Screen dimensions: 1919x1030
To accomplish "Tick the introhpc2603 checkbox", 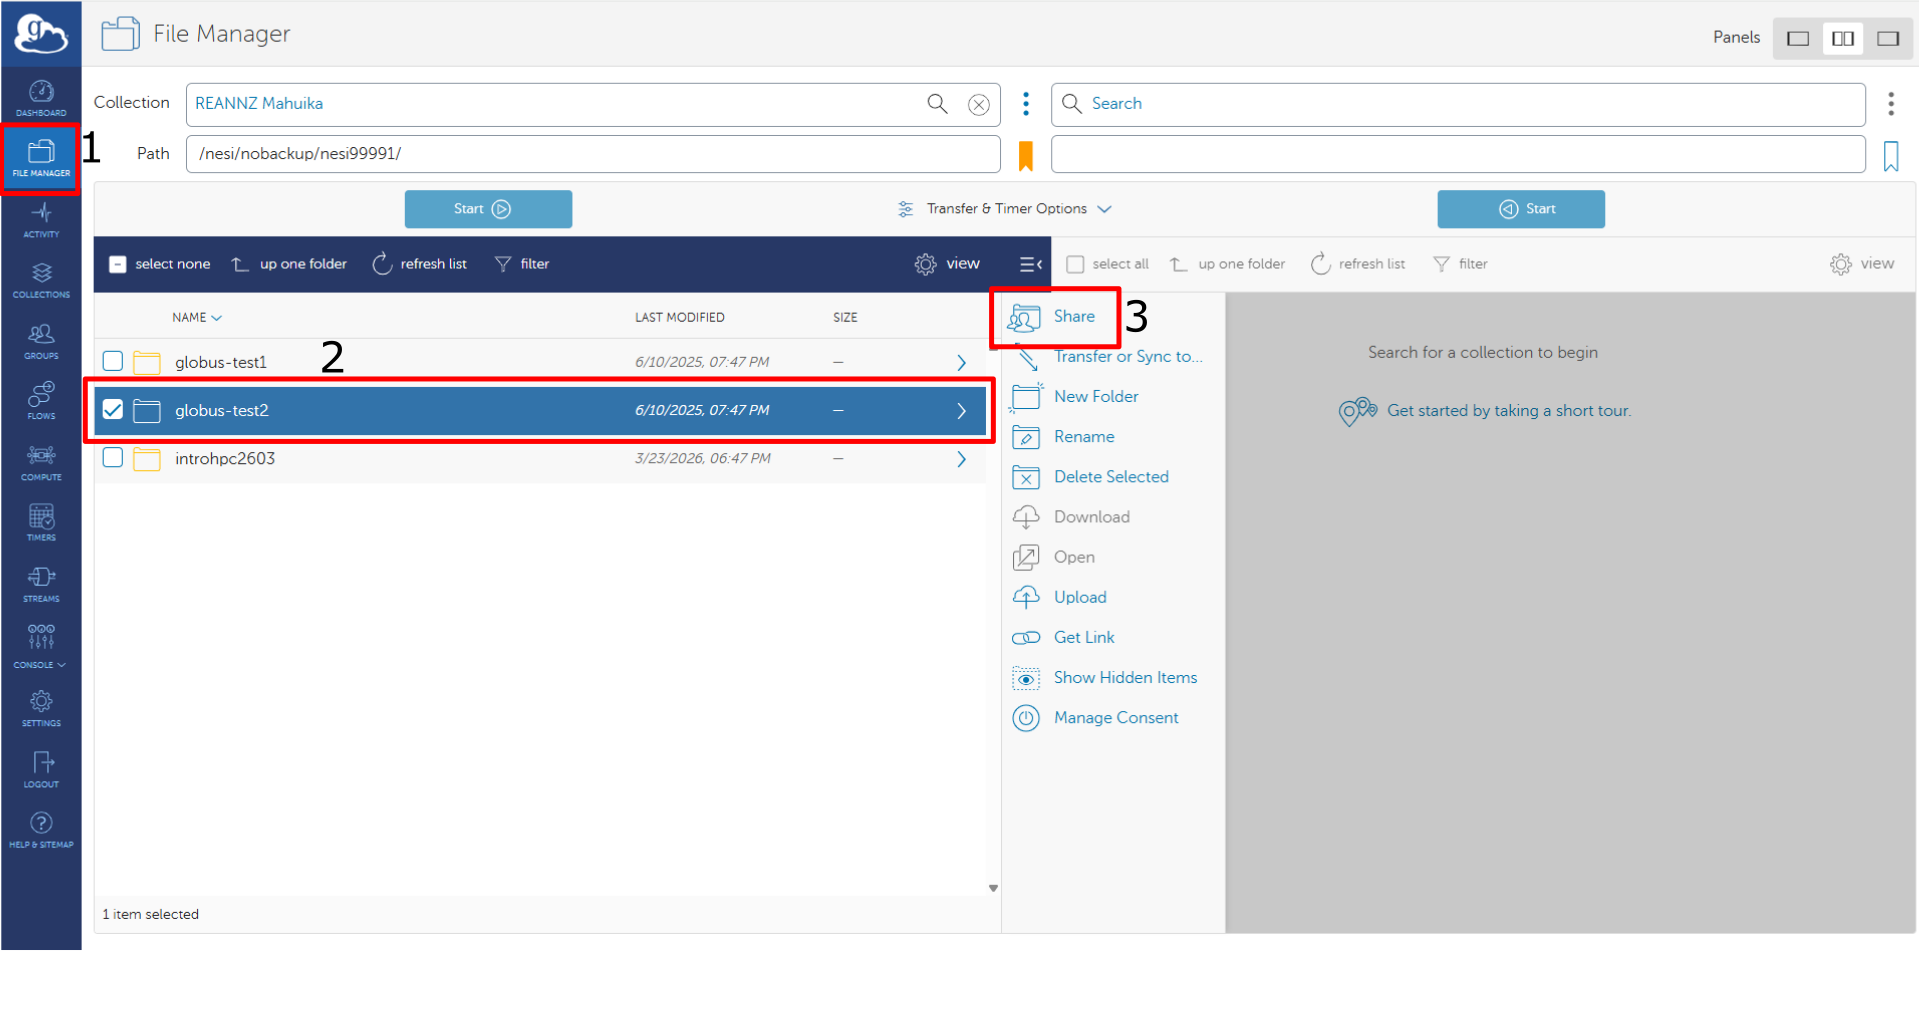I will tap(113, 457).
